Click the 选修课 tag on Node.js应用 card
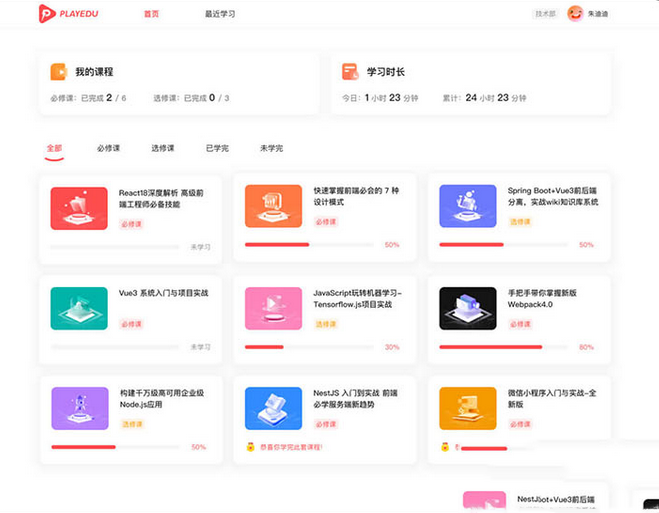The width and height of the screenshot is (659, 513). point(132,424)
